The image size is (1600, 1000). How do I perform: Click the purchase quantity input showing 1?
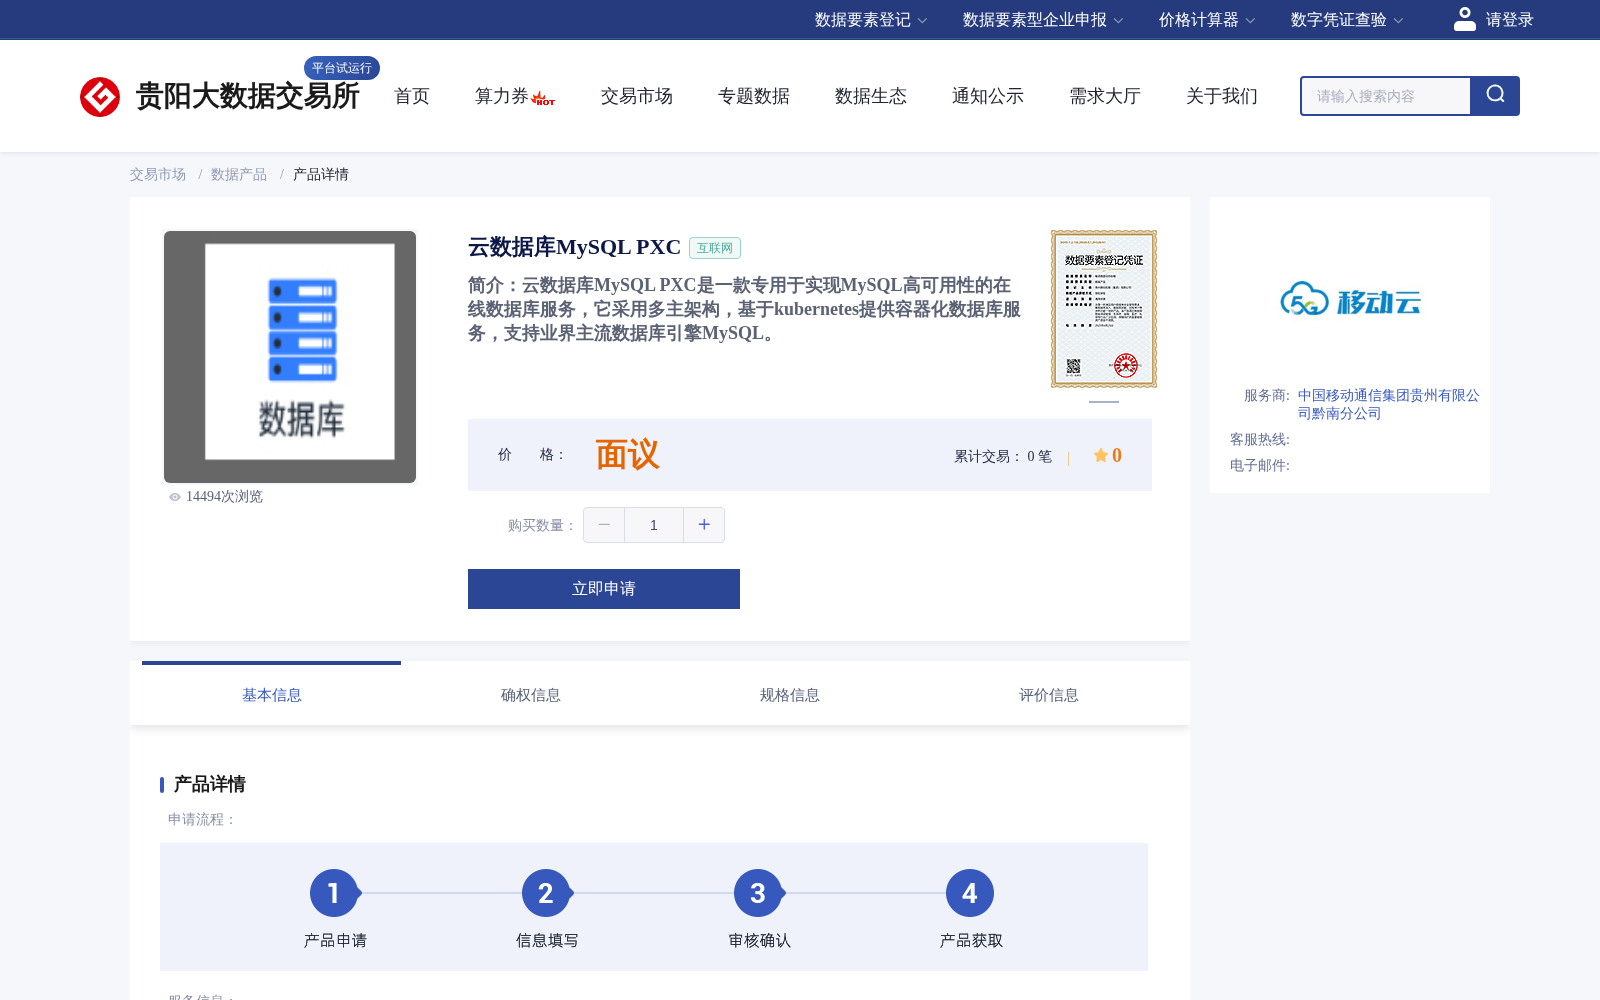[654, 525]
